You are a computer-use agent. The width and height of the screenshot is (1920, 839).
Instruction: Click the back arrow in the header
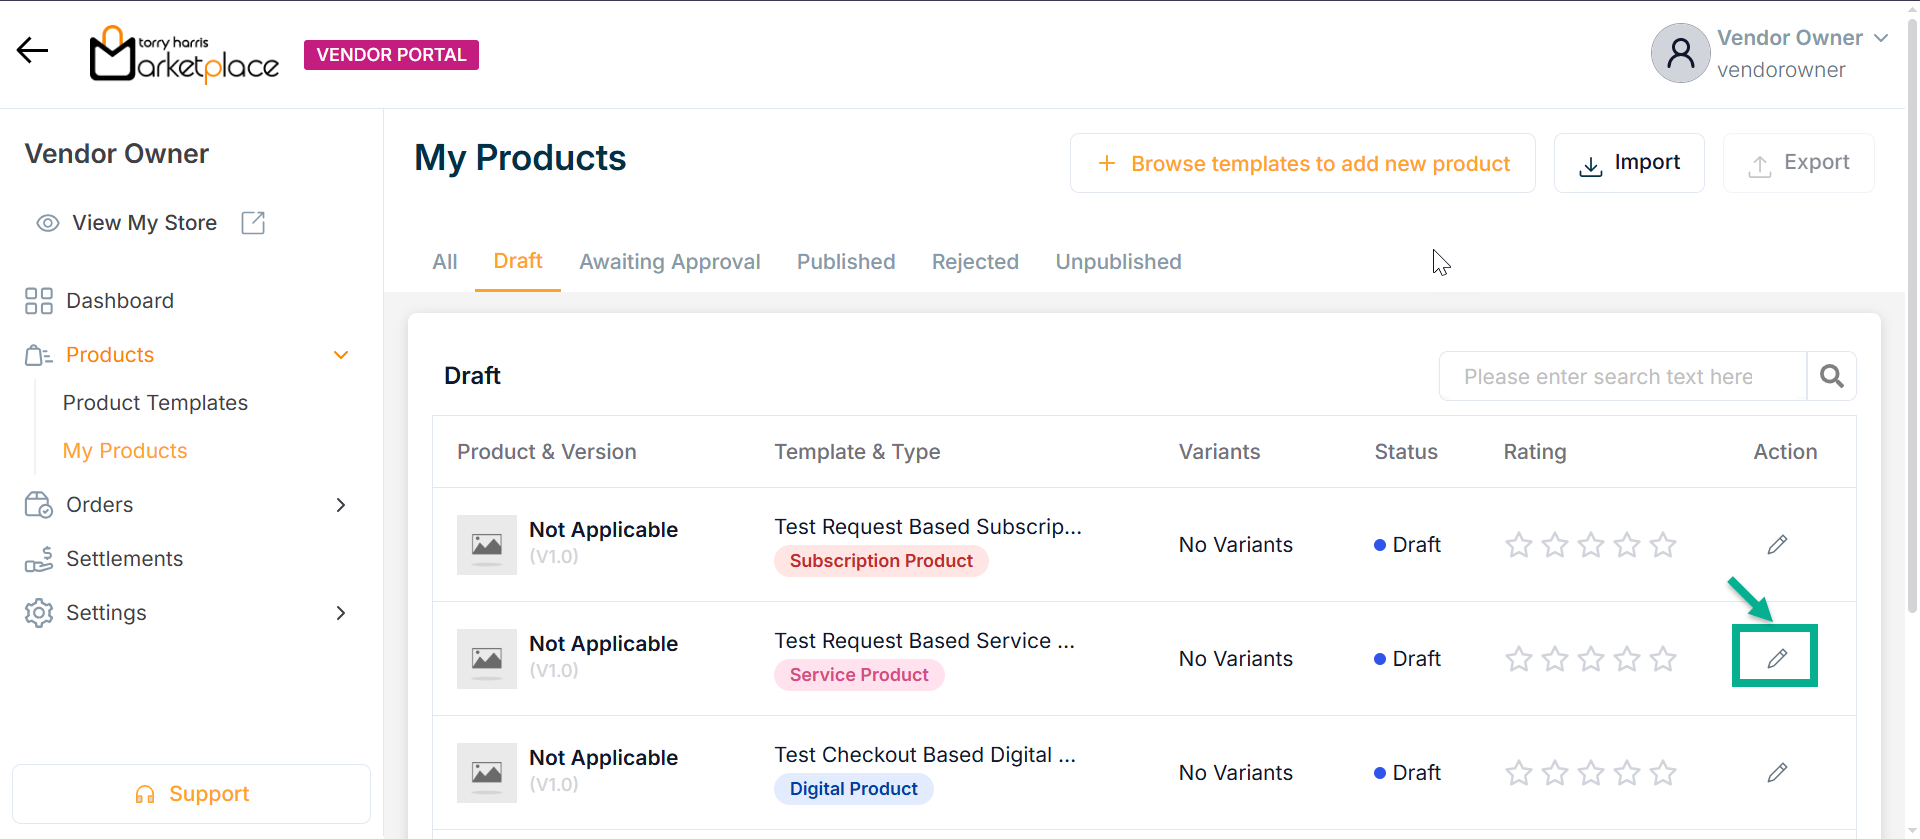point(32,51)
